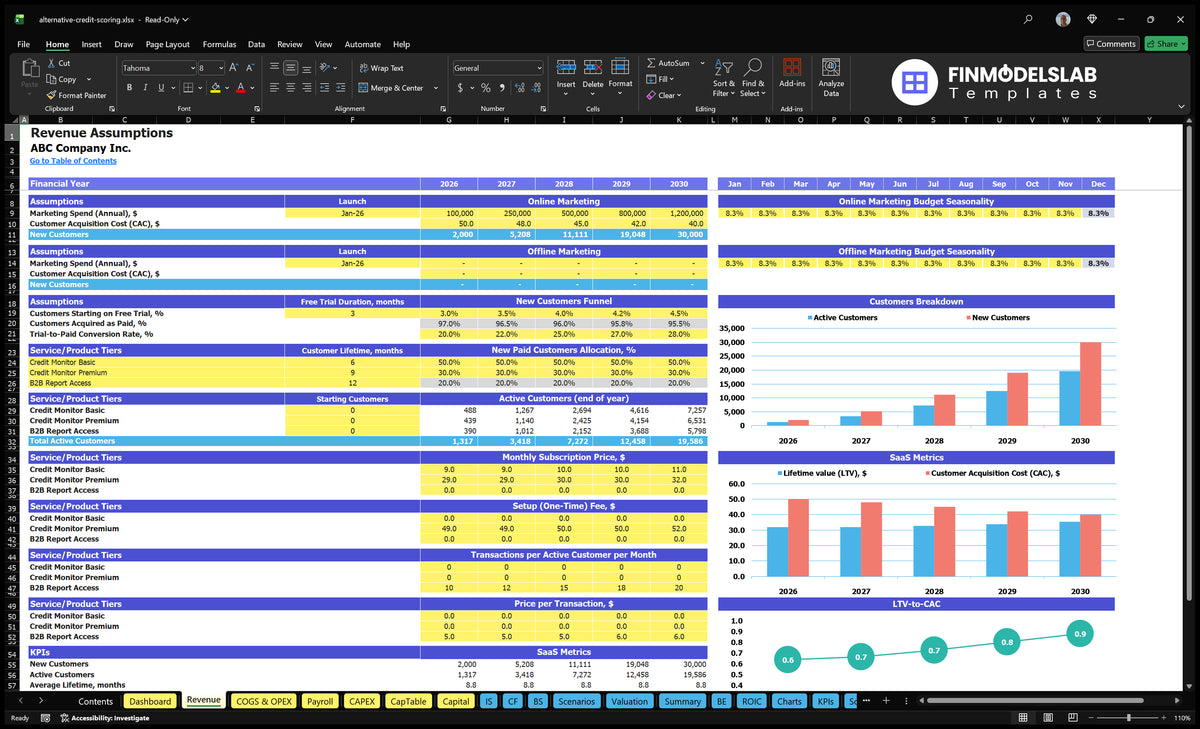Image resolution: width=1200 pixels, height=729 pixels.
Task: Go to the Valuation sheet tab
Action: click(629, 701)
